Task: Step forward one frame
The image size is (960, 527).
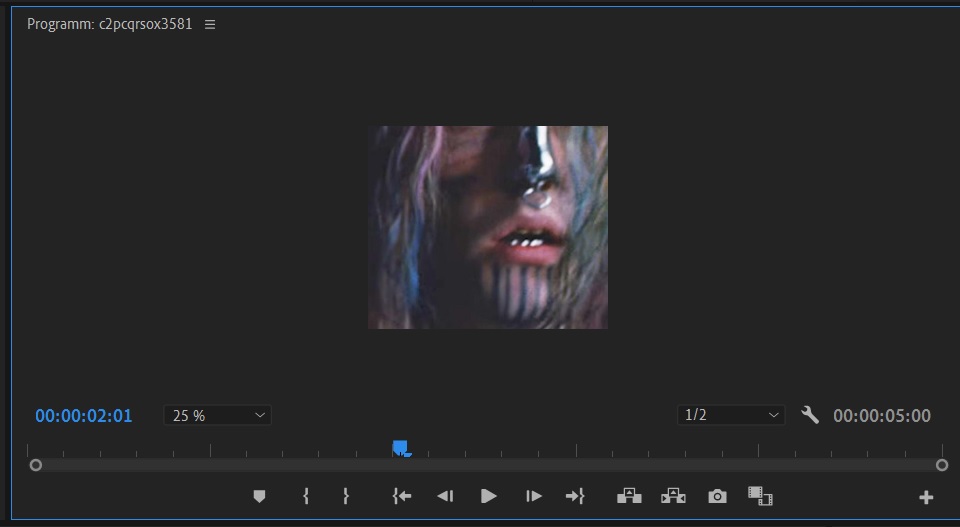Action: tap(533, 496)
